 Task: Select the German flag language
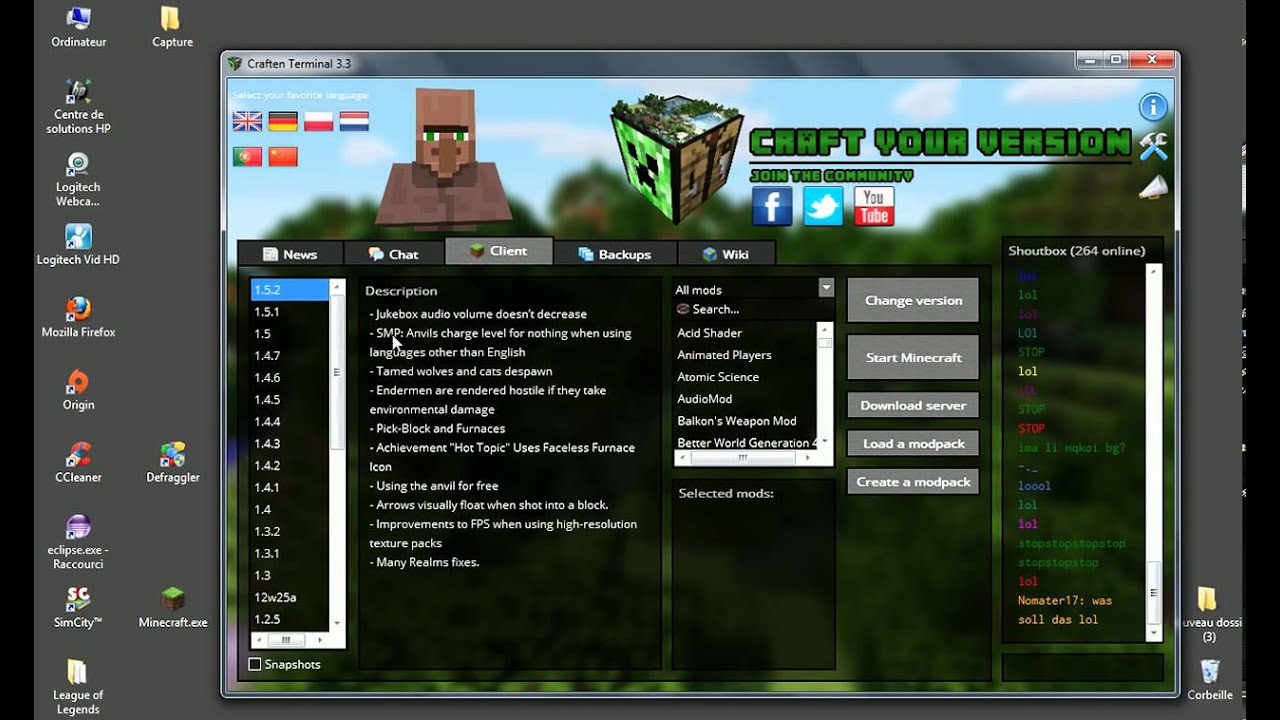point(283,121)
